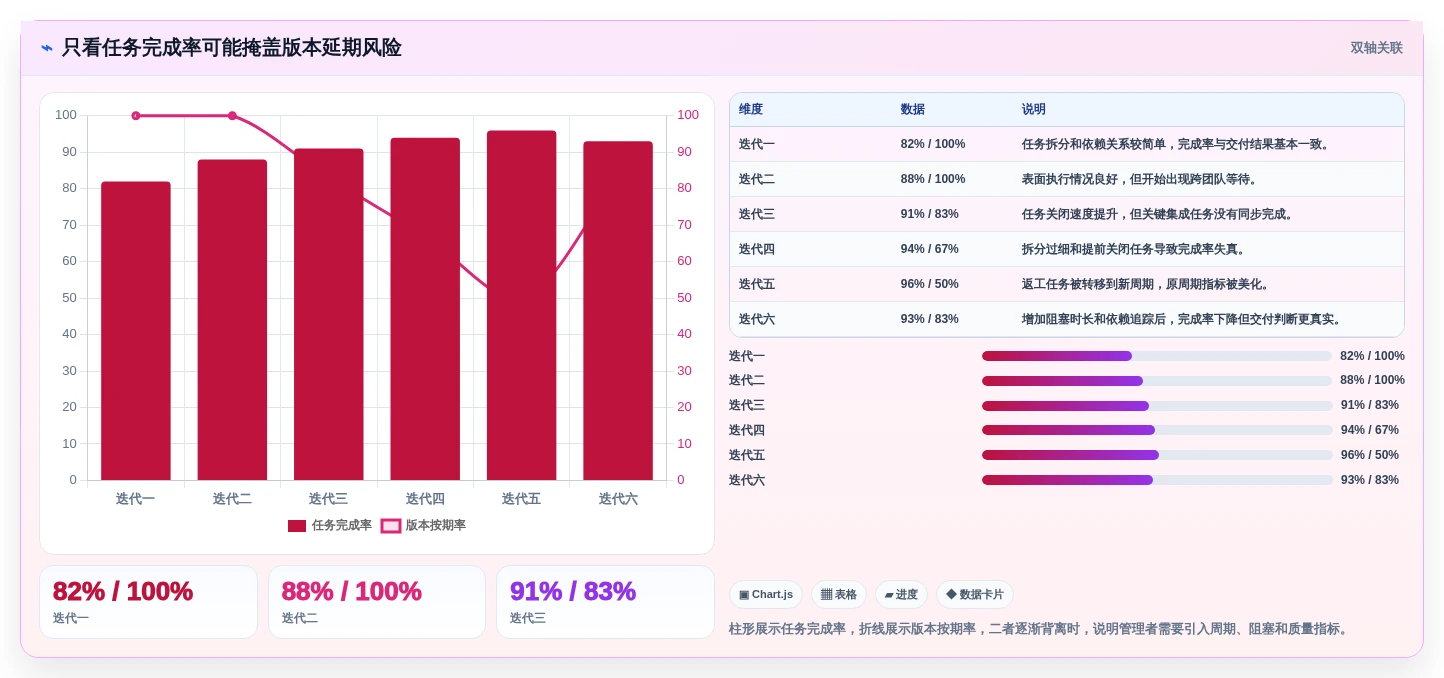Screen dimensions: 1444x678
Task: Click the 82% / 100% 迭代一 data card
Action: (x=149, y=602)
